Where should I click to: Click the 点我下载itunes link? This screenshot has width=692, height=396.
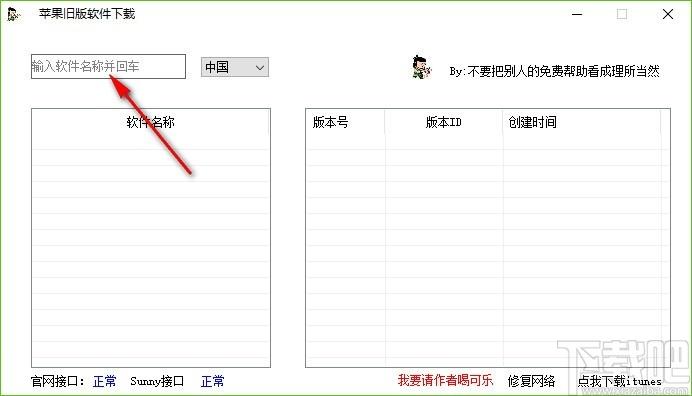point(620,381)
